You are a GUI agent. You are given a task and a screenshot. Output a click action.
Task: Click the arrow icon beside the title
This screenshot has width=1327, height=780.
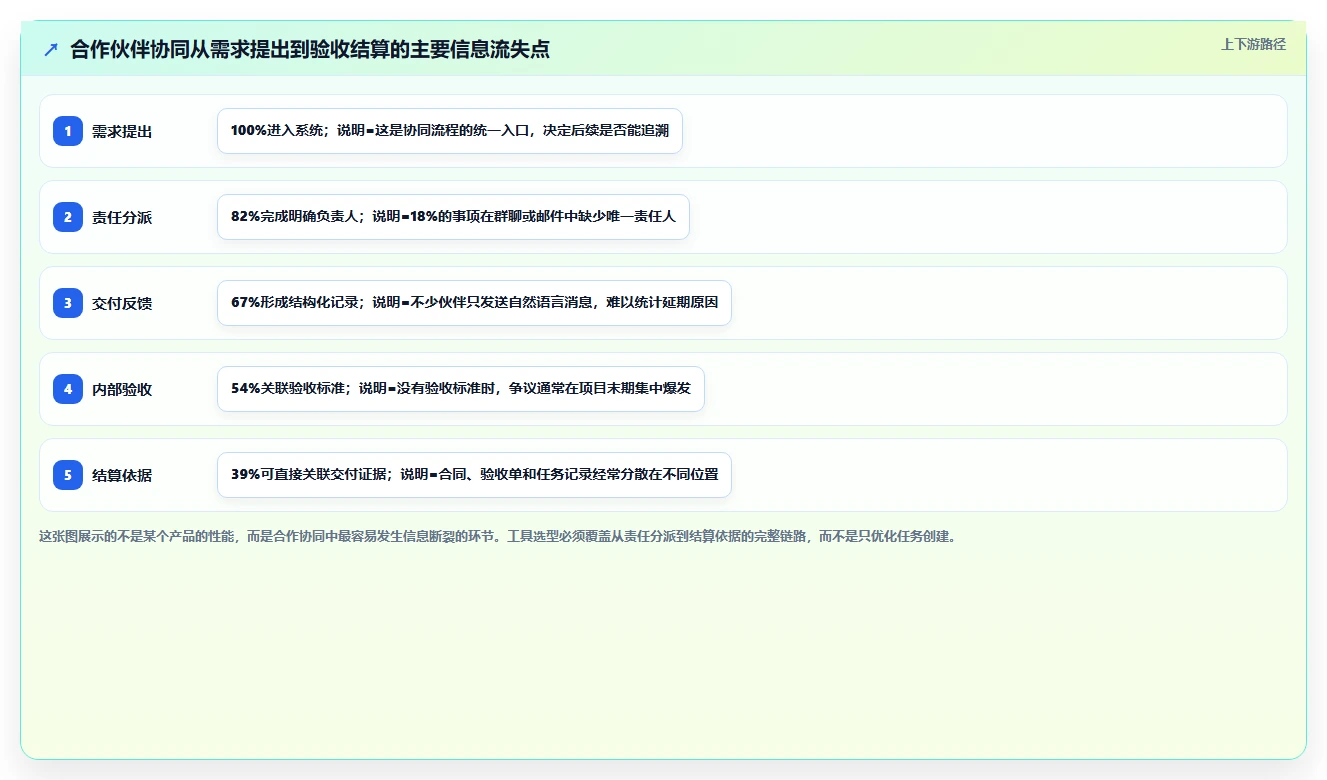click(x=51, y=50)
